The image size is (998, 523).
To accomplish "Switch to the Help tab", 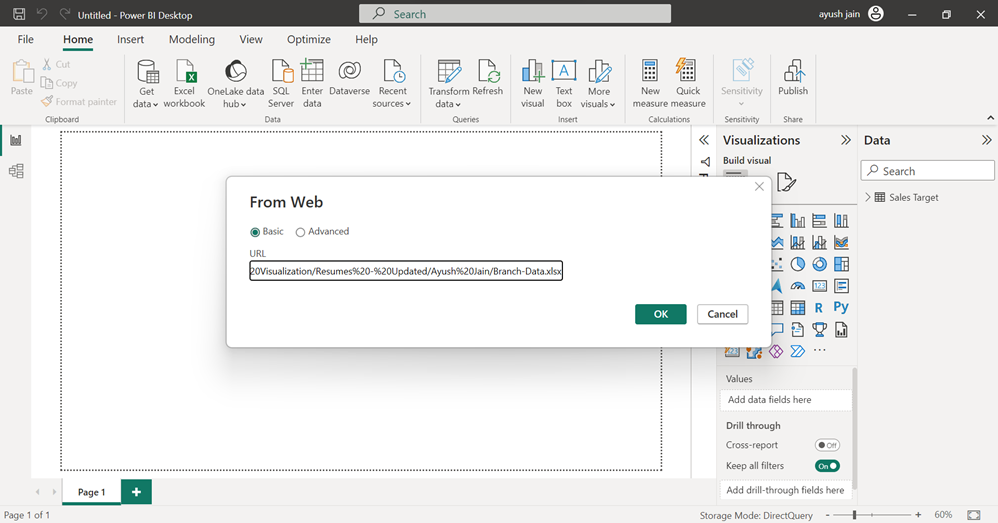I will coord(366,39).
